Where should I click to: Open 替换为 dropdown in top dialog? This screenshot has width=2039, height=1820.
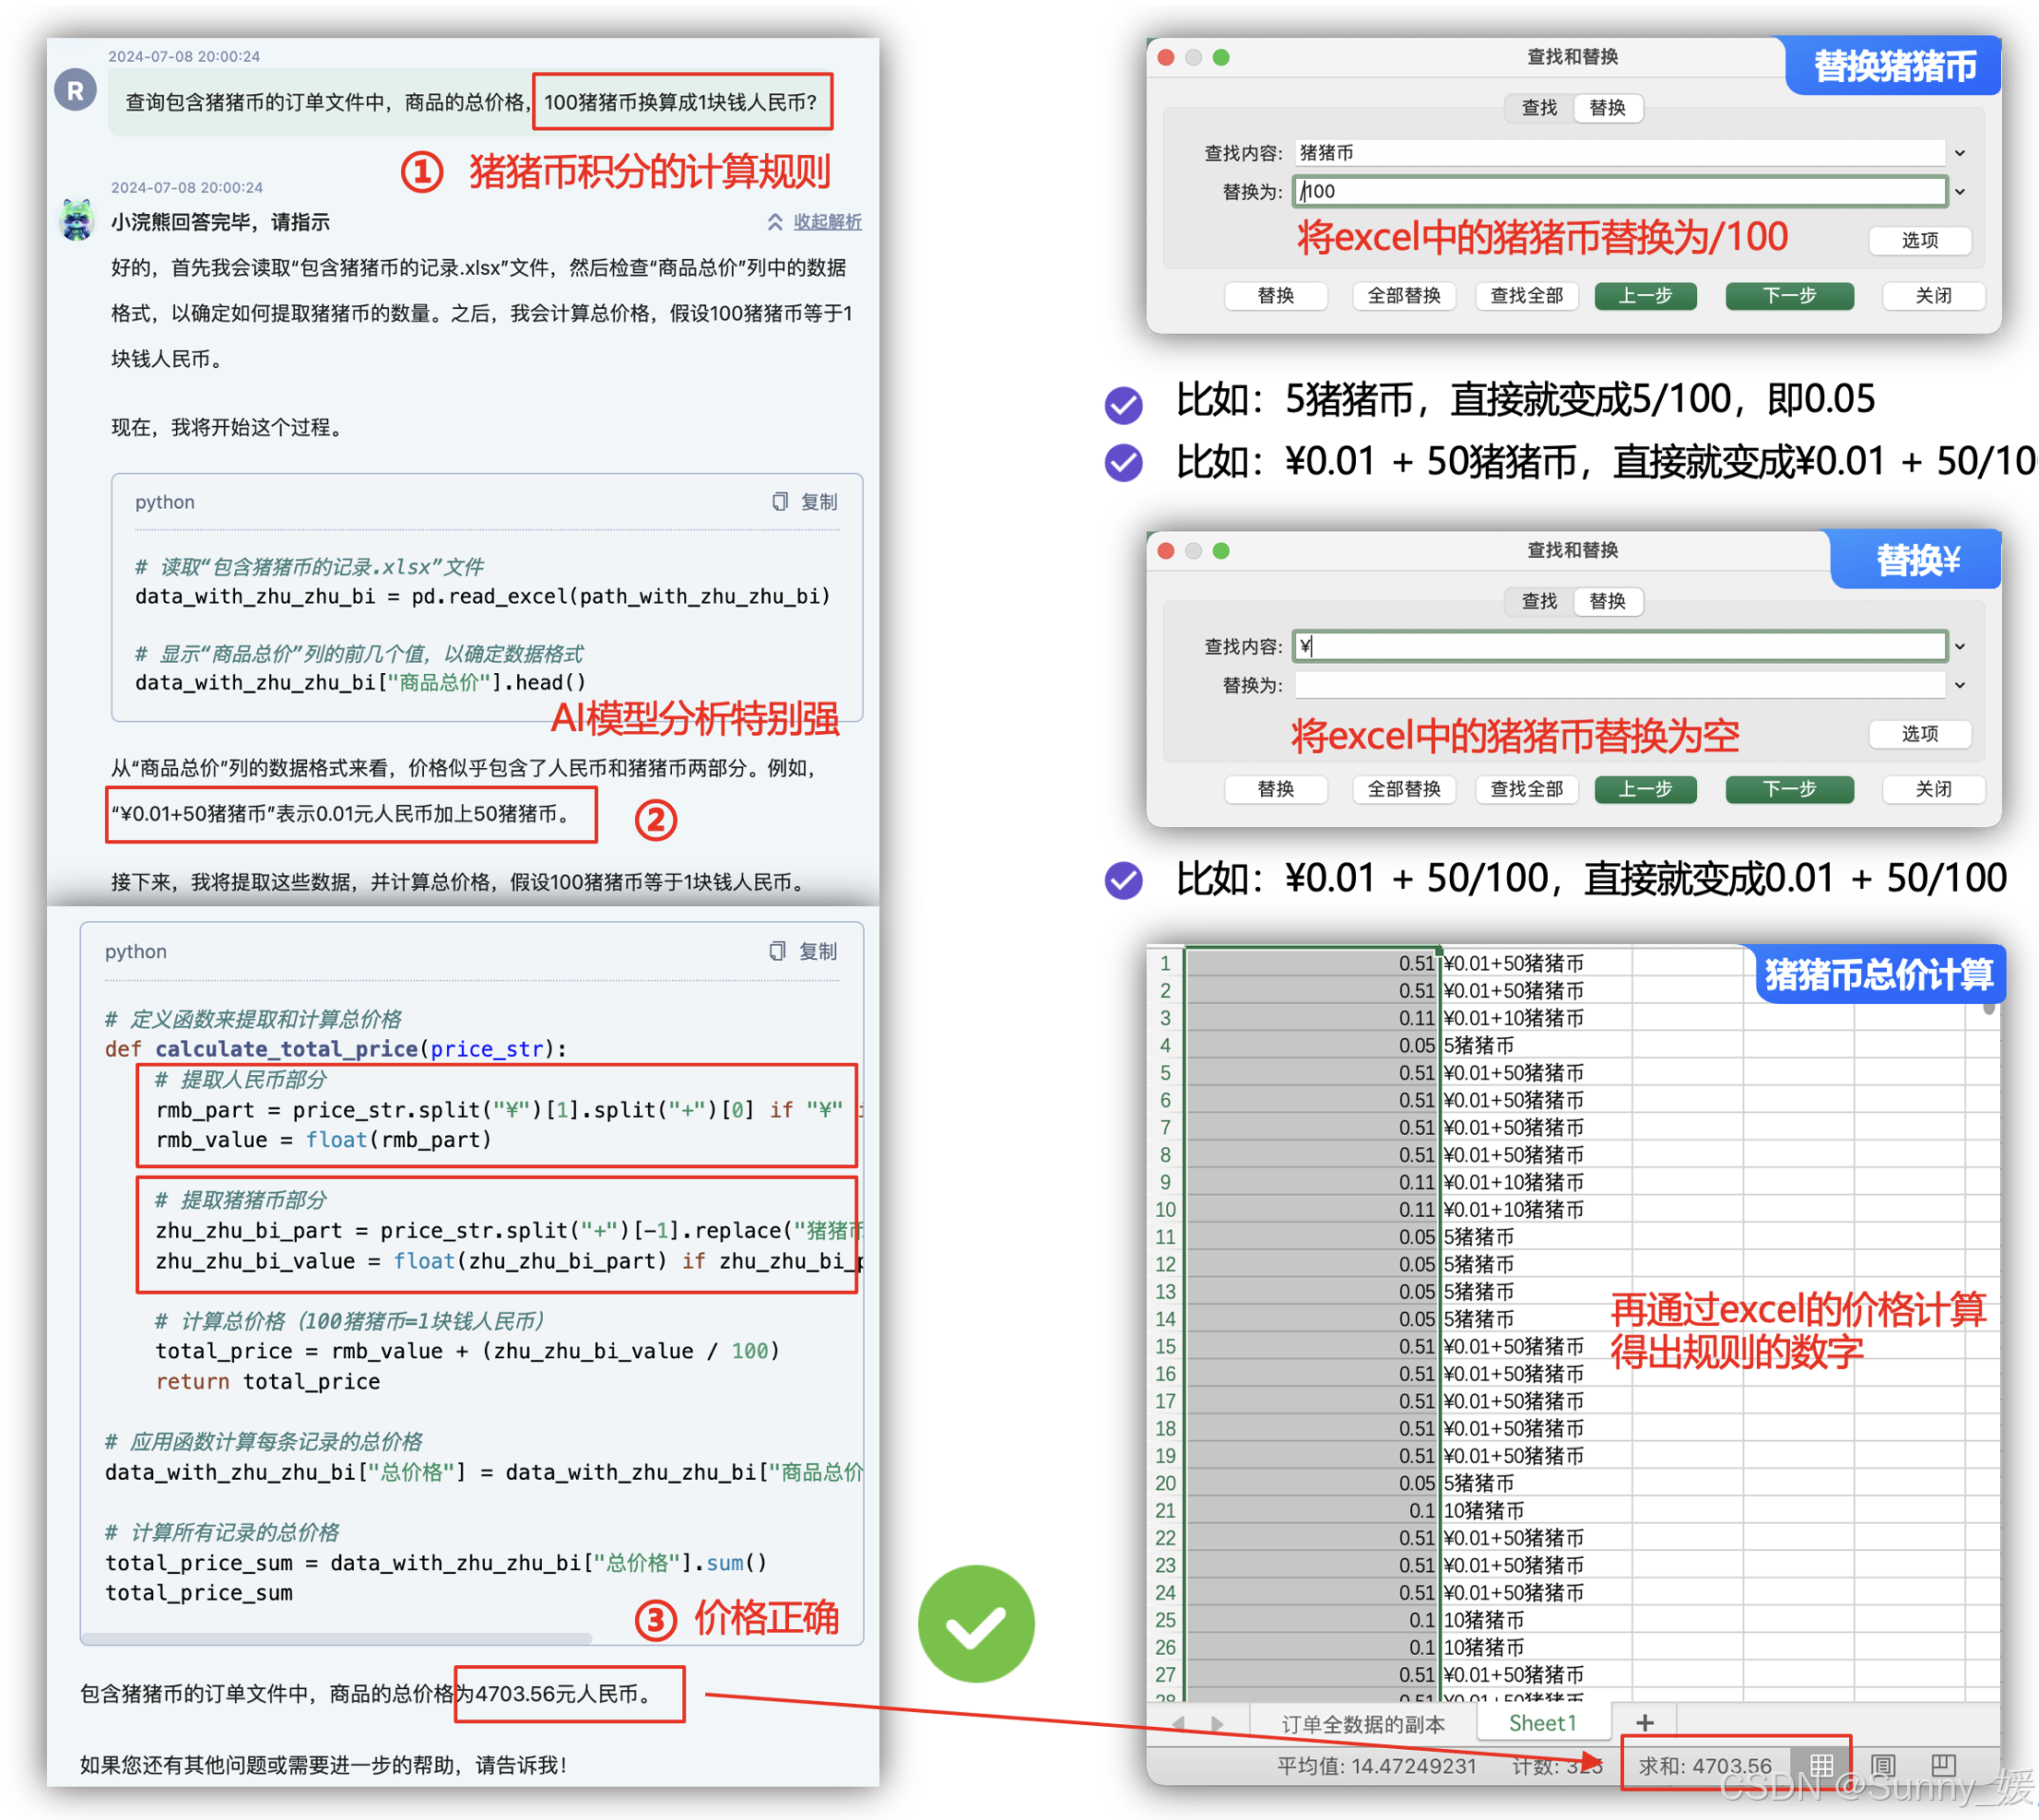(x=1960, y=192)
